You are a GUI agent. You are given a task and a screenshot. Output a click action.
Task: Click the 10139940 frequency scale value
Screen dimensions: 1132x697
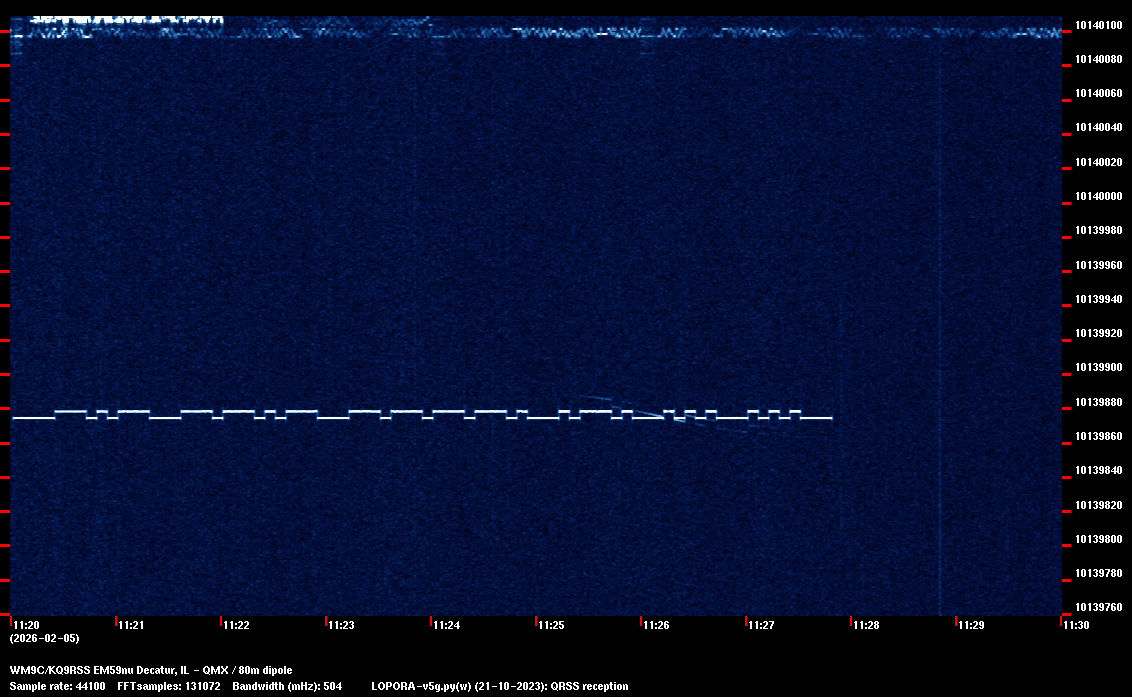pyautogui.click(x=1097, y=299)
